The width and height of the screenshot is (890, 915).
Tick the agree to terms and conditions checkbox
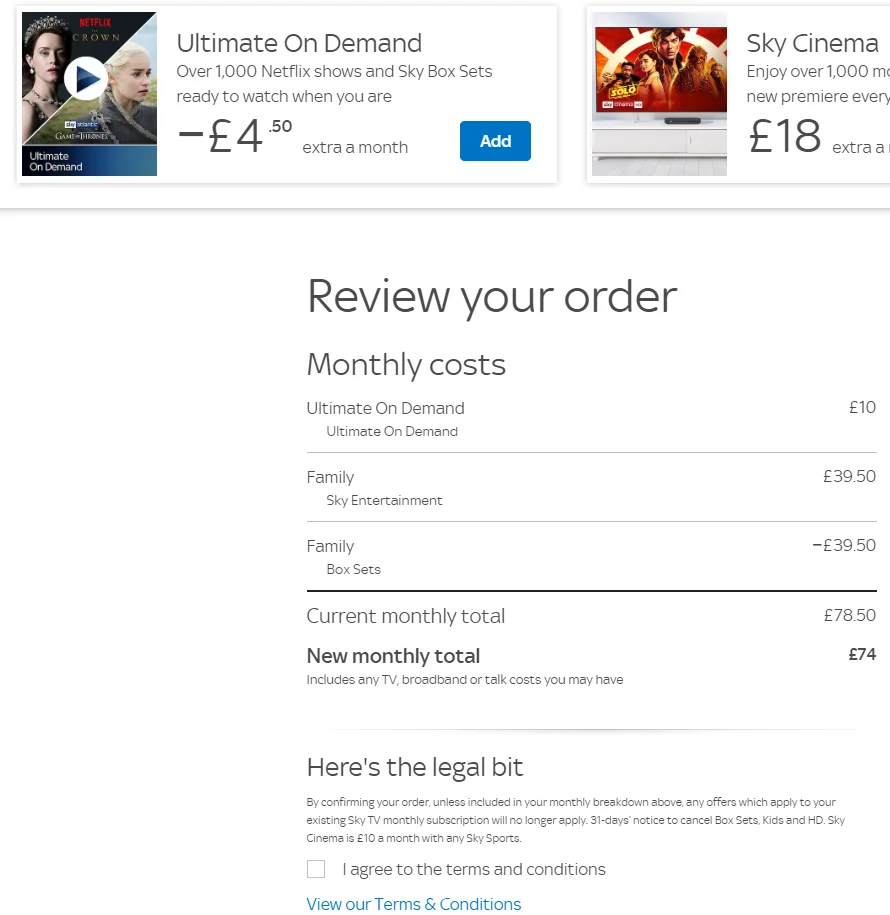[x=316, y=869]
